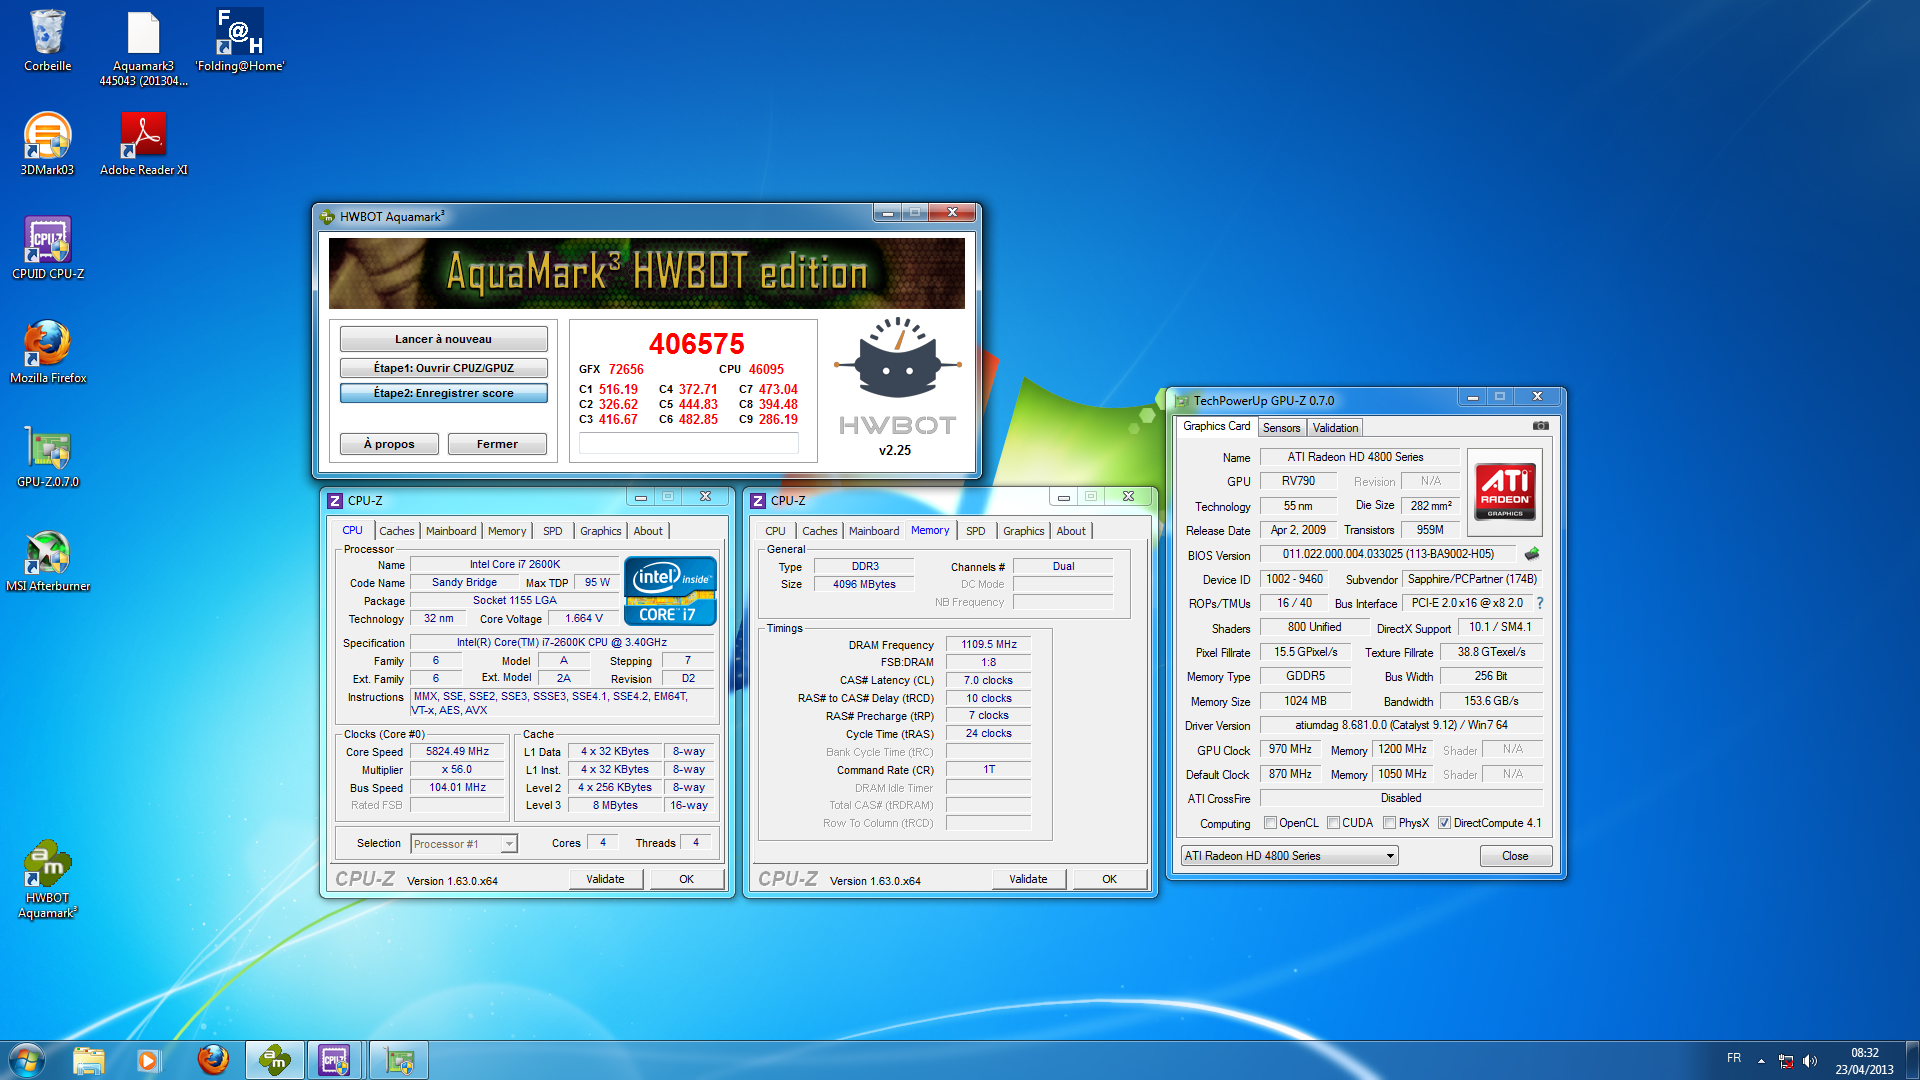Open the 3DMark03 desktop shortcut
Screen dimensions: 1920x1080
[x=47, y=144]
